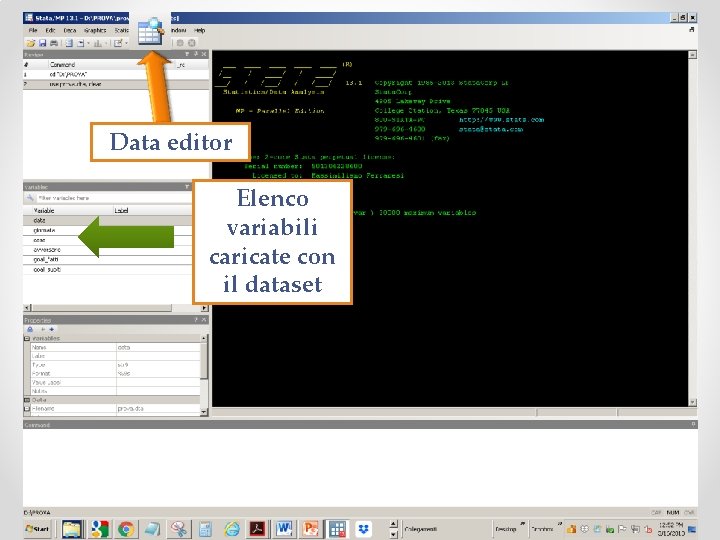Open the Snipping Tool taskbar icon
The height and width of the screenshot is (540, 720).
[x=178, y=529]
